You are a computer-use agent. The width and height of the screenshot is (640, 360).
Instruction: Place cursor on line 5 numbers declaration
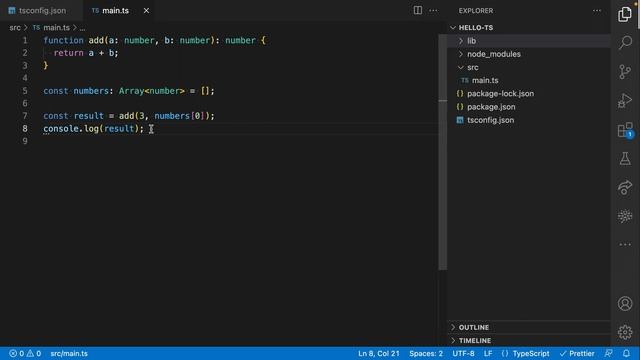pyautogui.click(x=129, y=91)
